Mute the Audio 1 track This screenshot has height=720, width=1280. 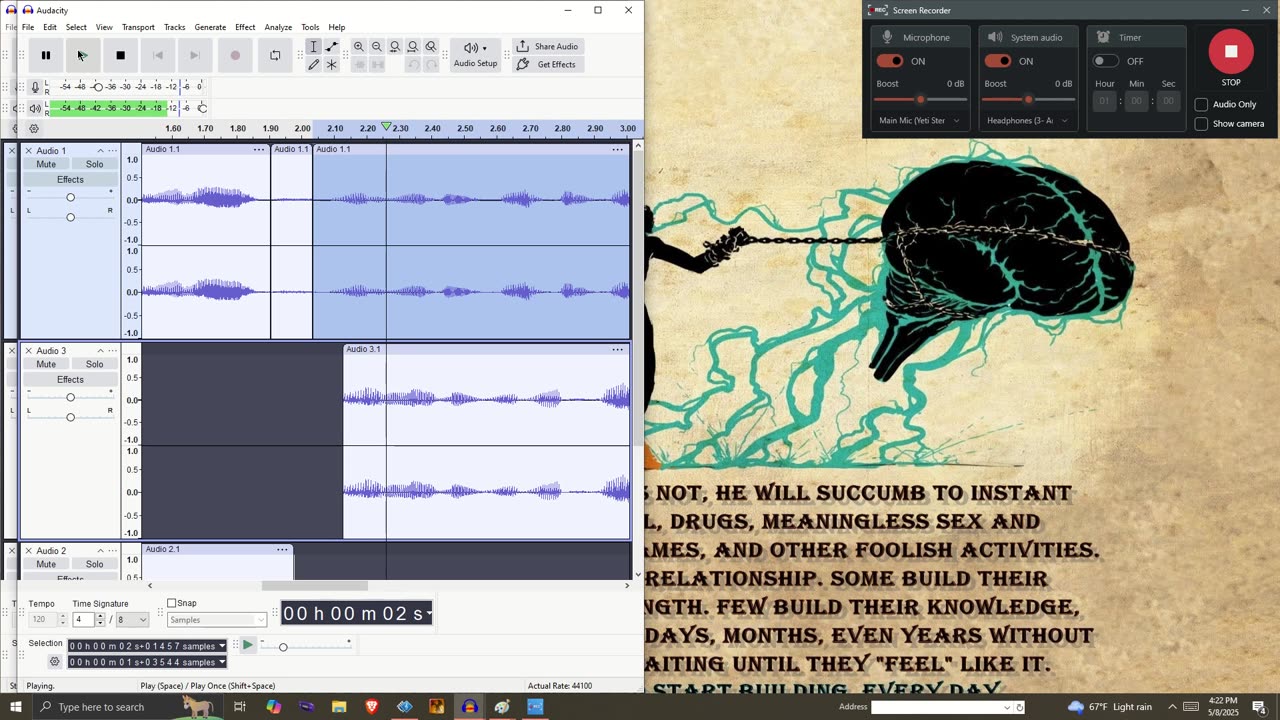(46, 165)
